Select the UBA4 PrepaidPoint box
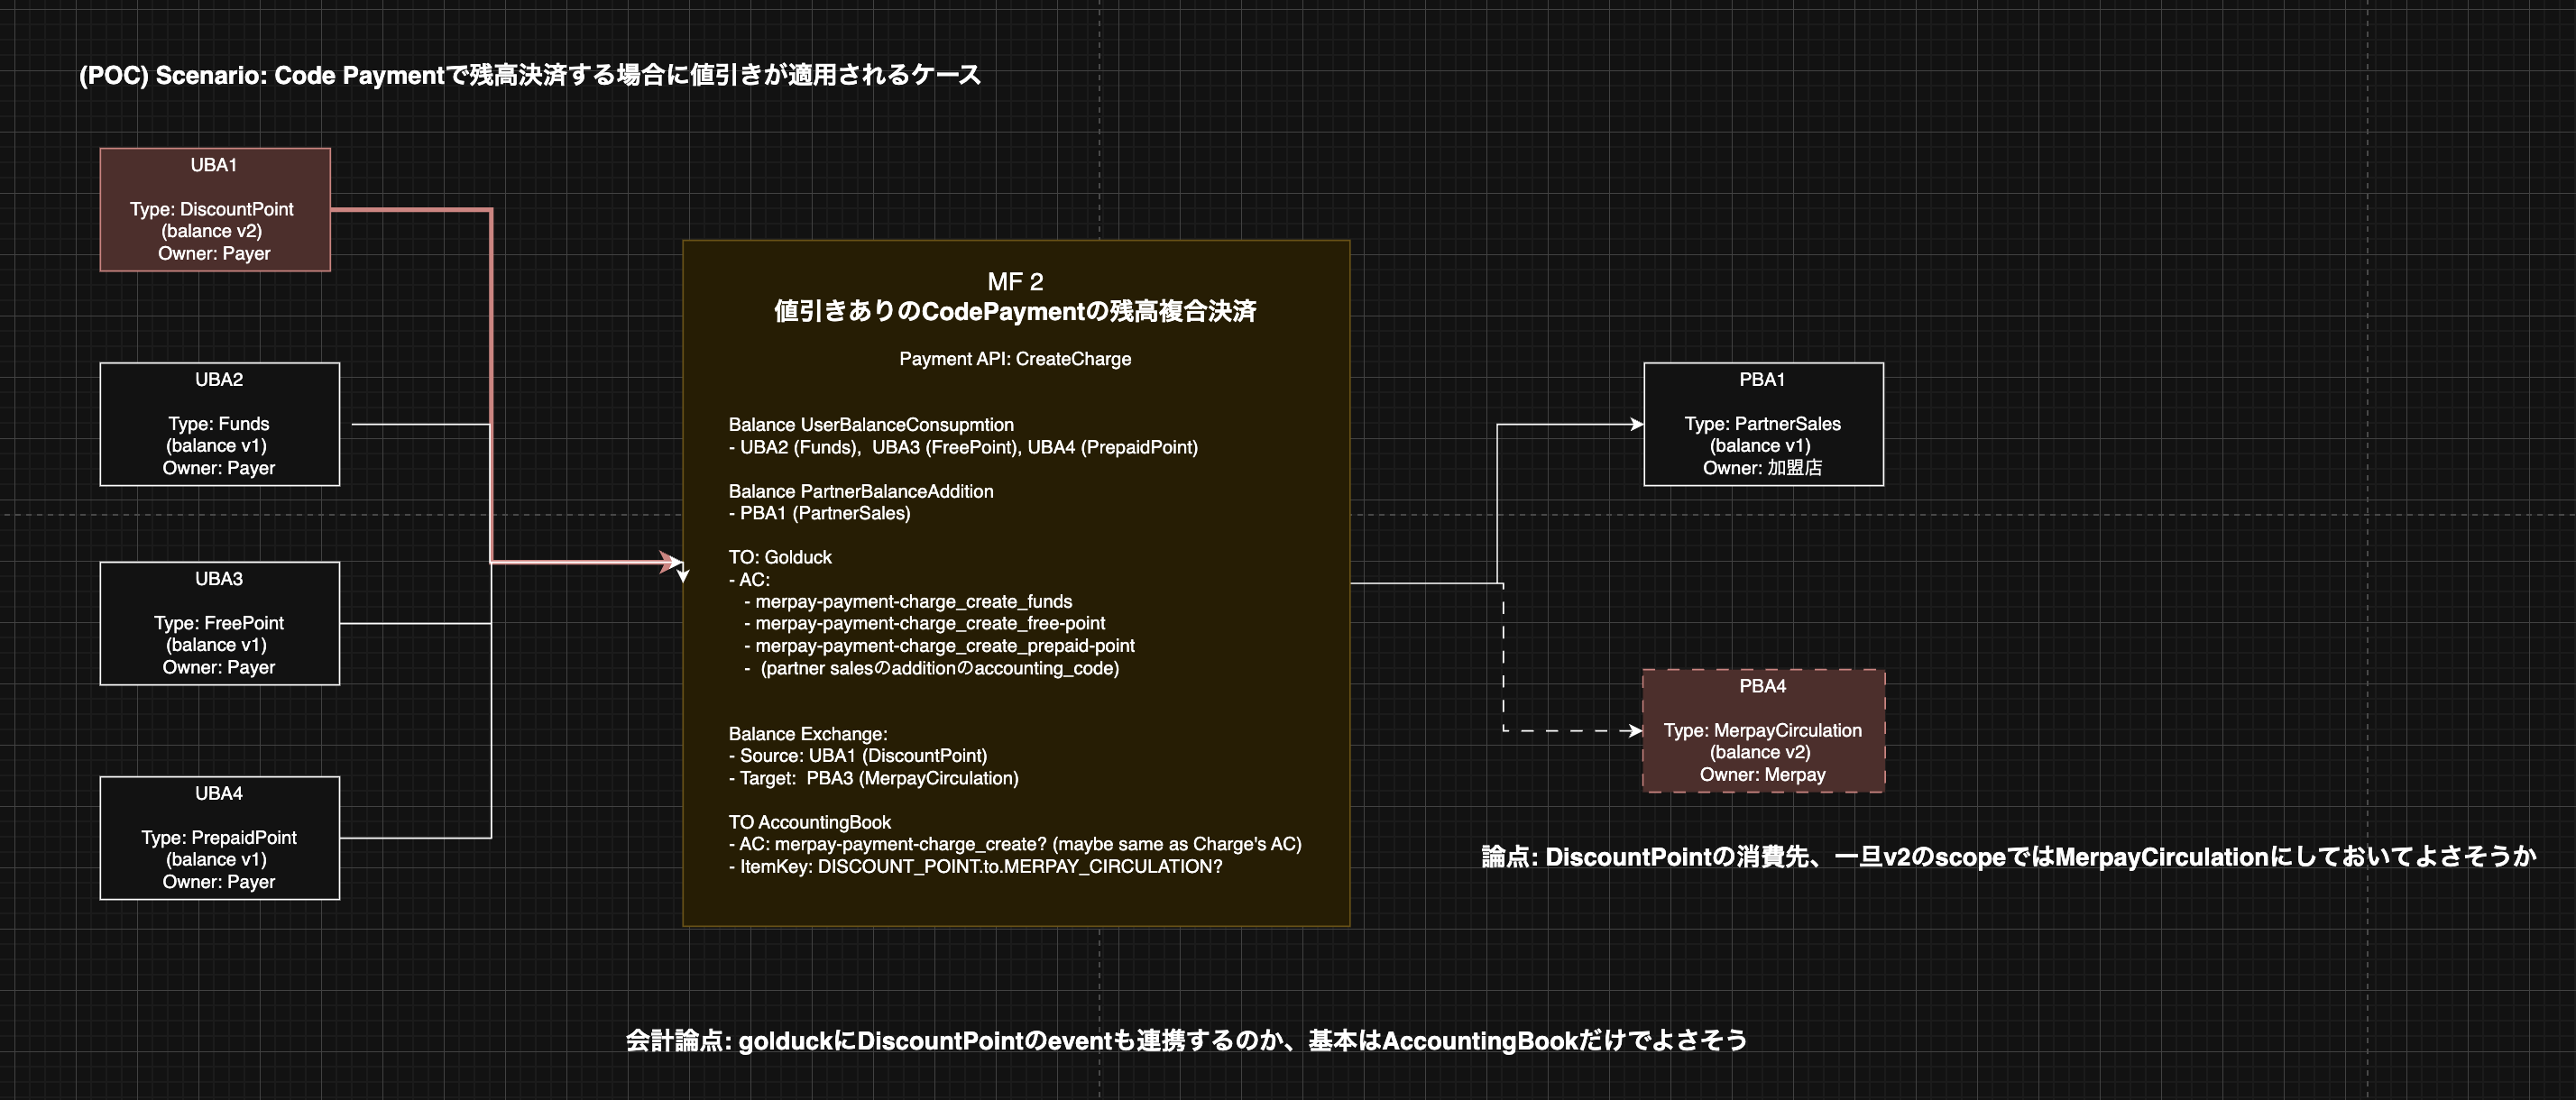This screenshot has height=1100, width=2576. click(220, 838)
